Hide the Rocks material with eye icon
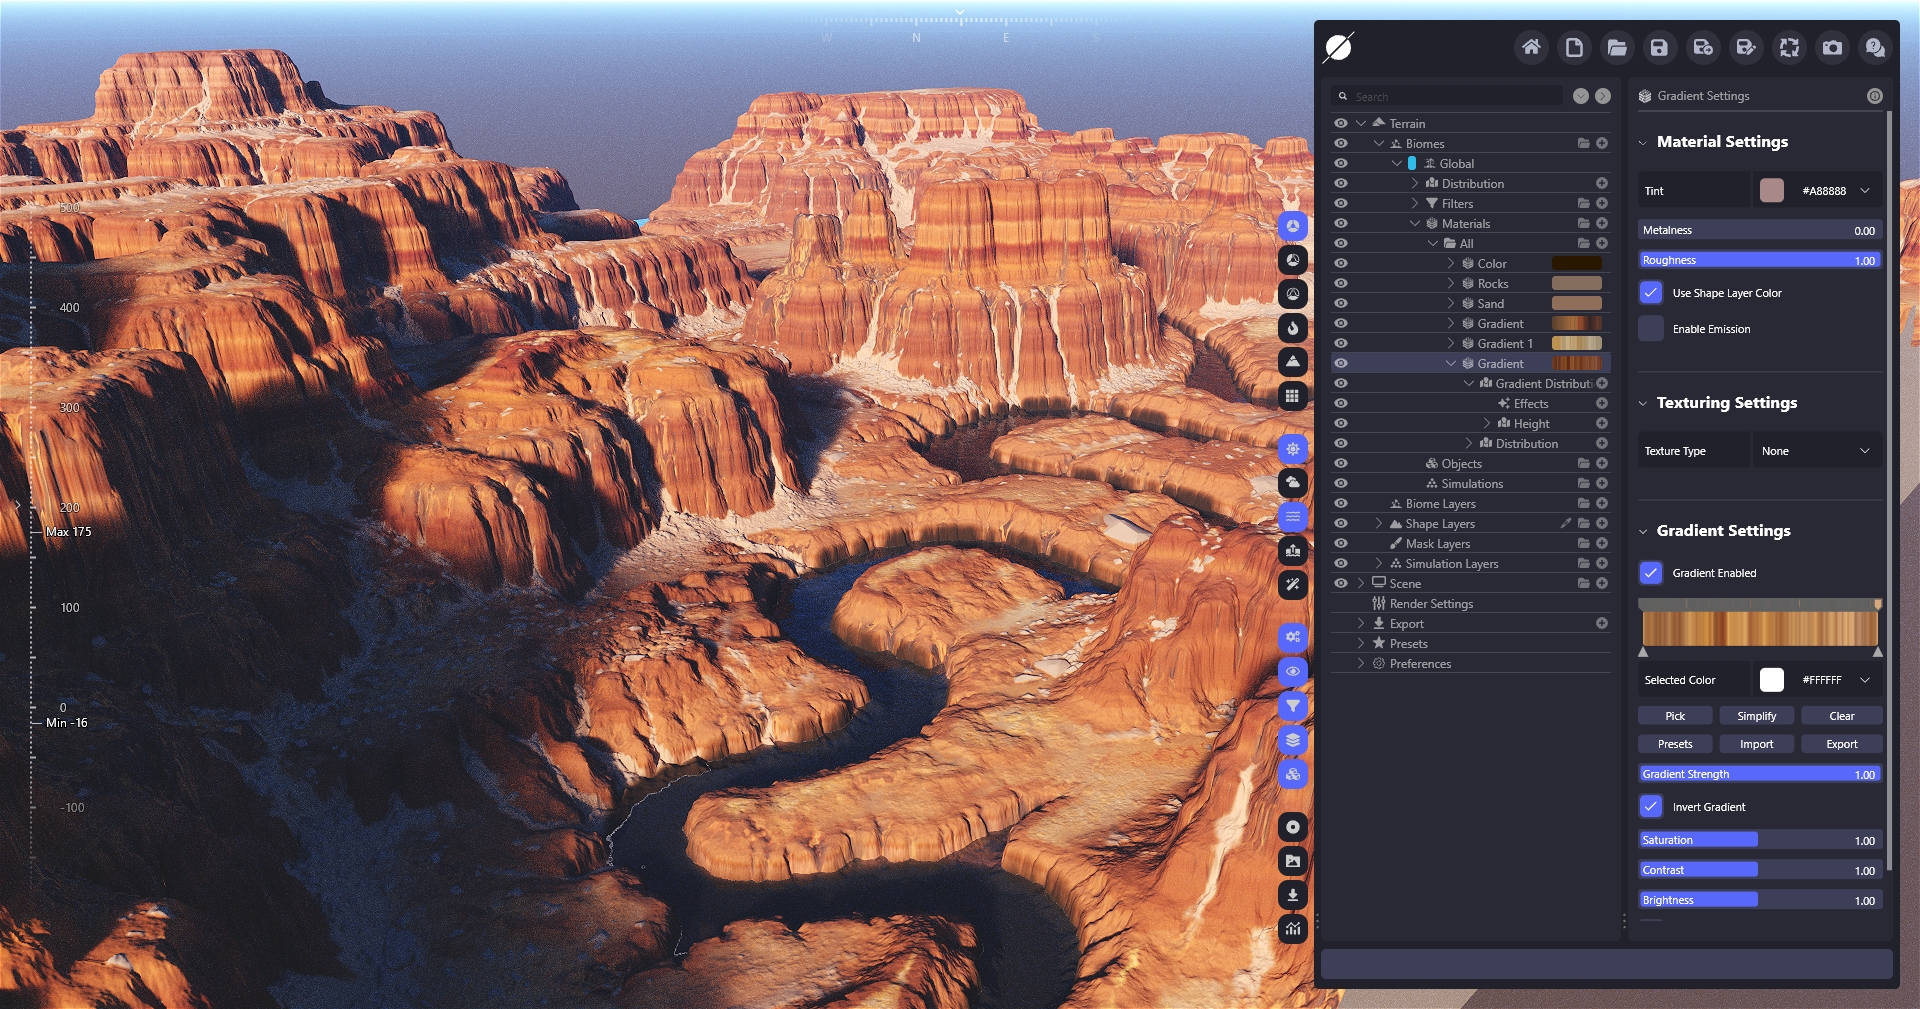 (1341, 283)
